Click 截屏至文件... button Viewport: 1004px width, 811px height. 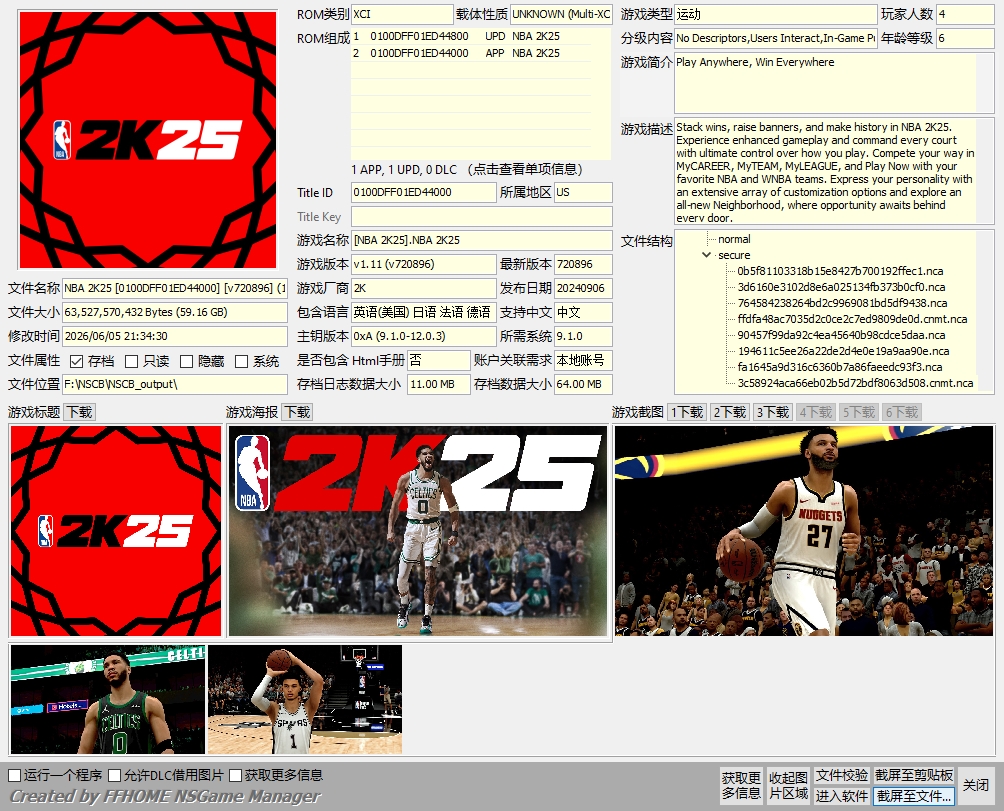tap(914, 796)
